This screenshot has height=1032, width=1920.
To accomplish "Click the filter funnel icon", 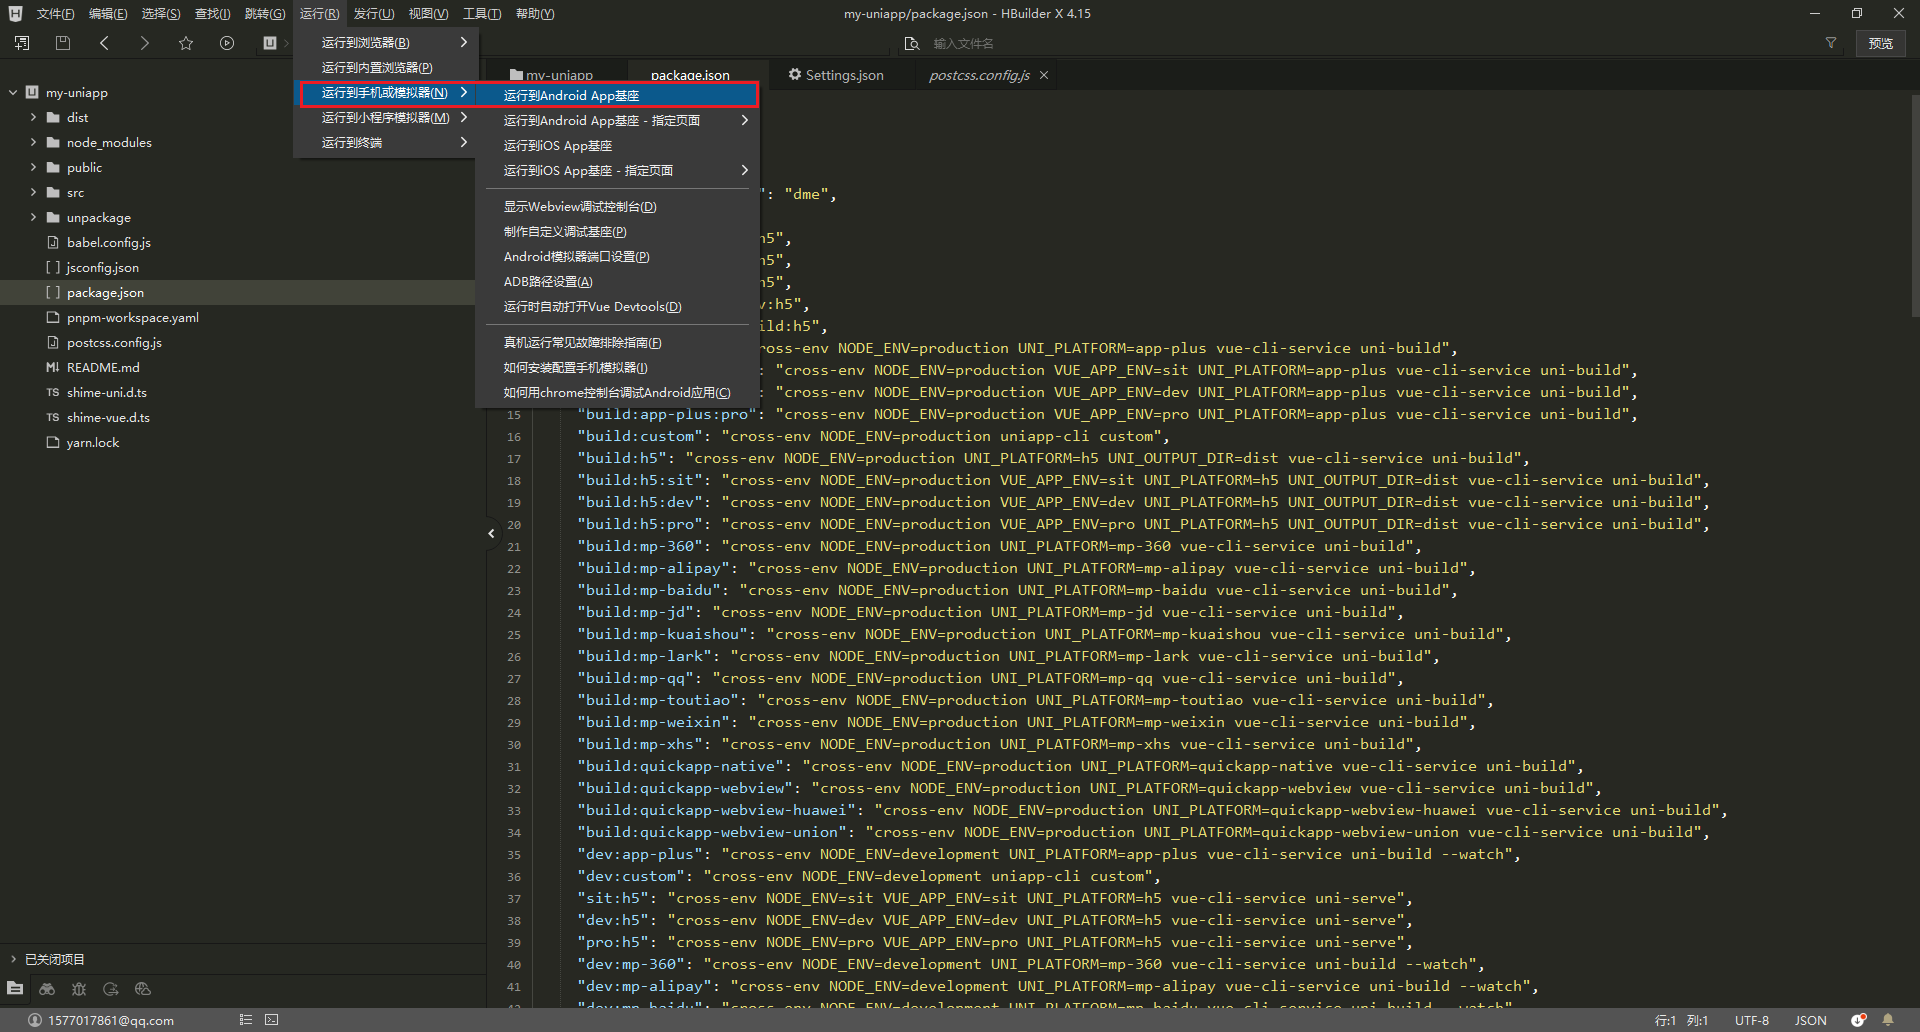I will pyautogui.click(x=1831, y=43).
